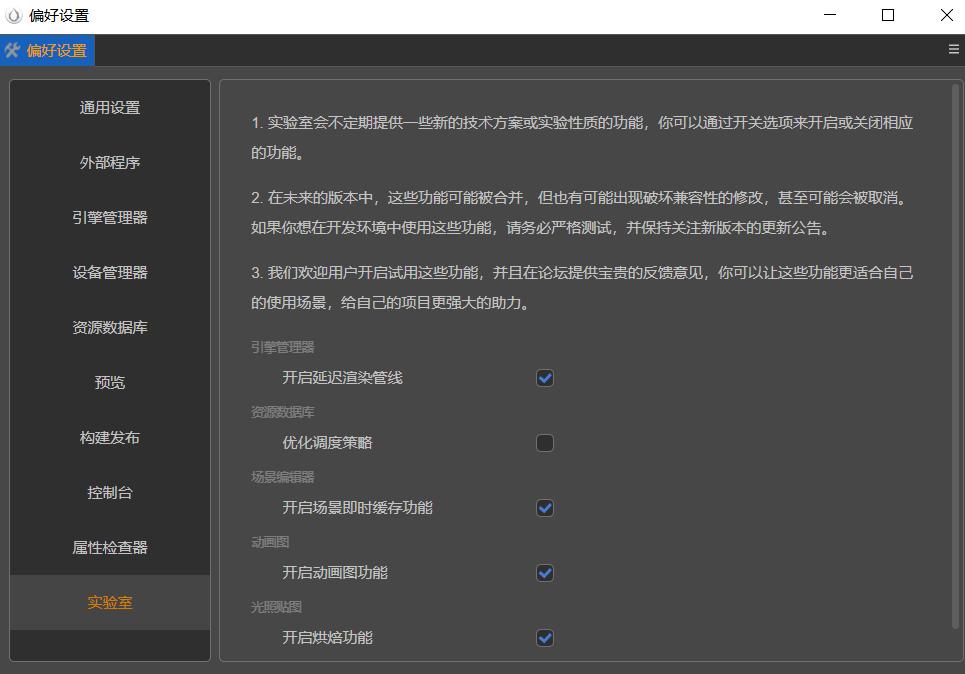
Task: Open the panel menu via the hamburger icon
Action: coord(952,48)
